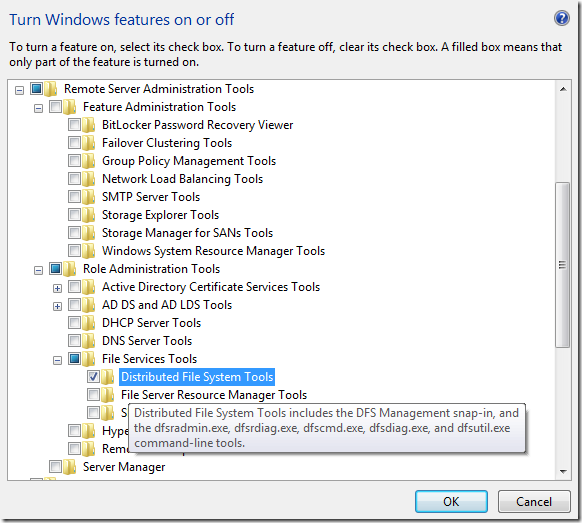The image size is (582, 523).
Task: Click the folder icon beside Network Load Balancing Tools
Action: click(88, 179)
